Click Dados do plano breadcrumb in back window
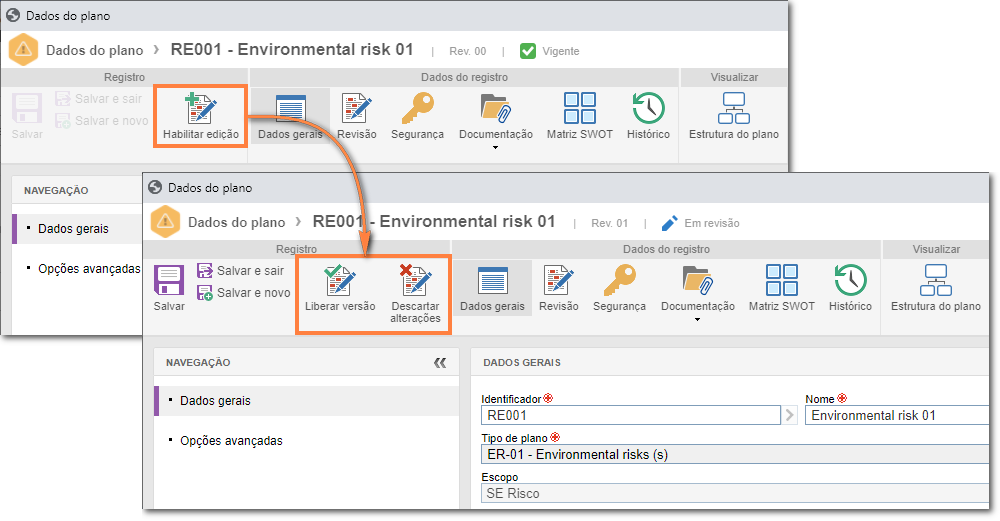 point(94,50)
